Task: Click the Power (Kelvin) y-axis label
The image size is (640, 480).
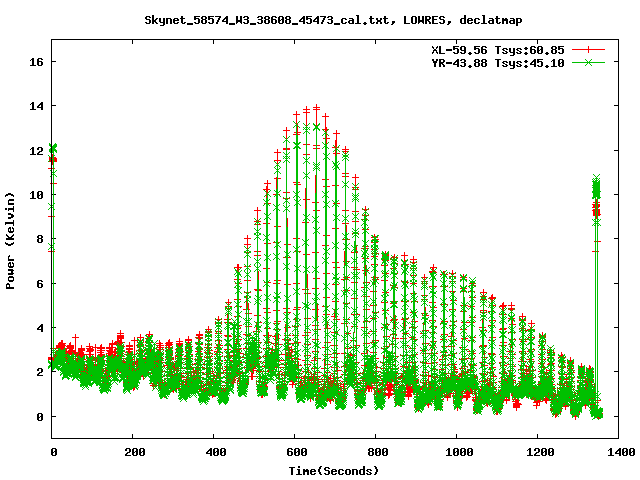Action: click(x=10, y=241)
